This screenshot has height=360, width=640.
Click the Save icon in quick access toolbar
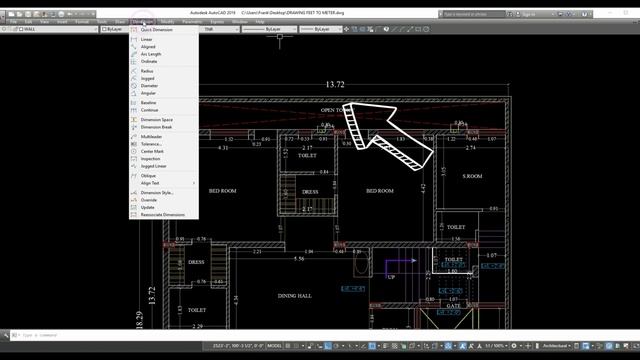(28, 14)
